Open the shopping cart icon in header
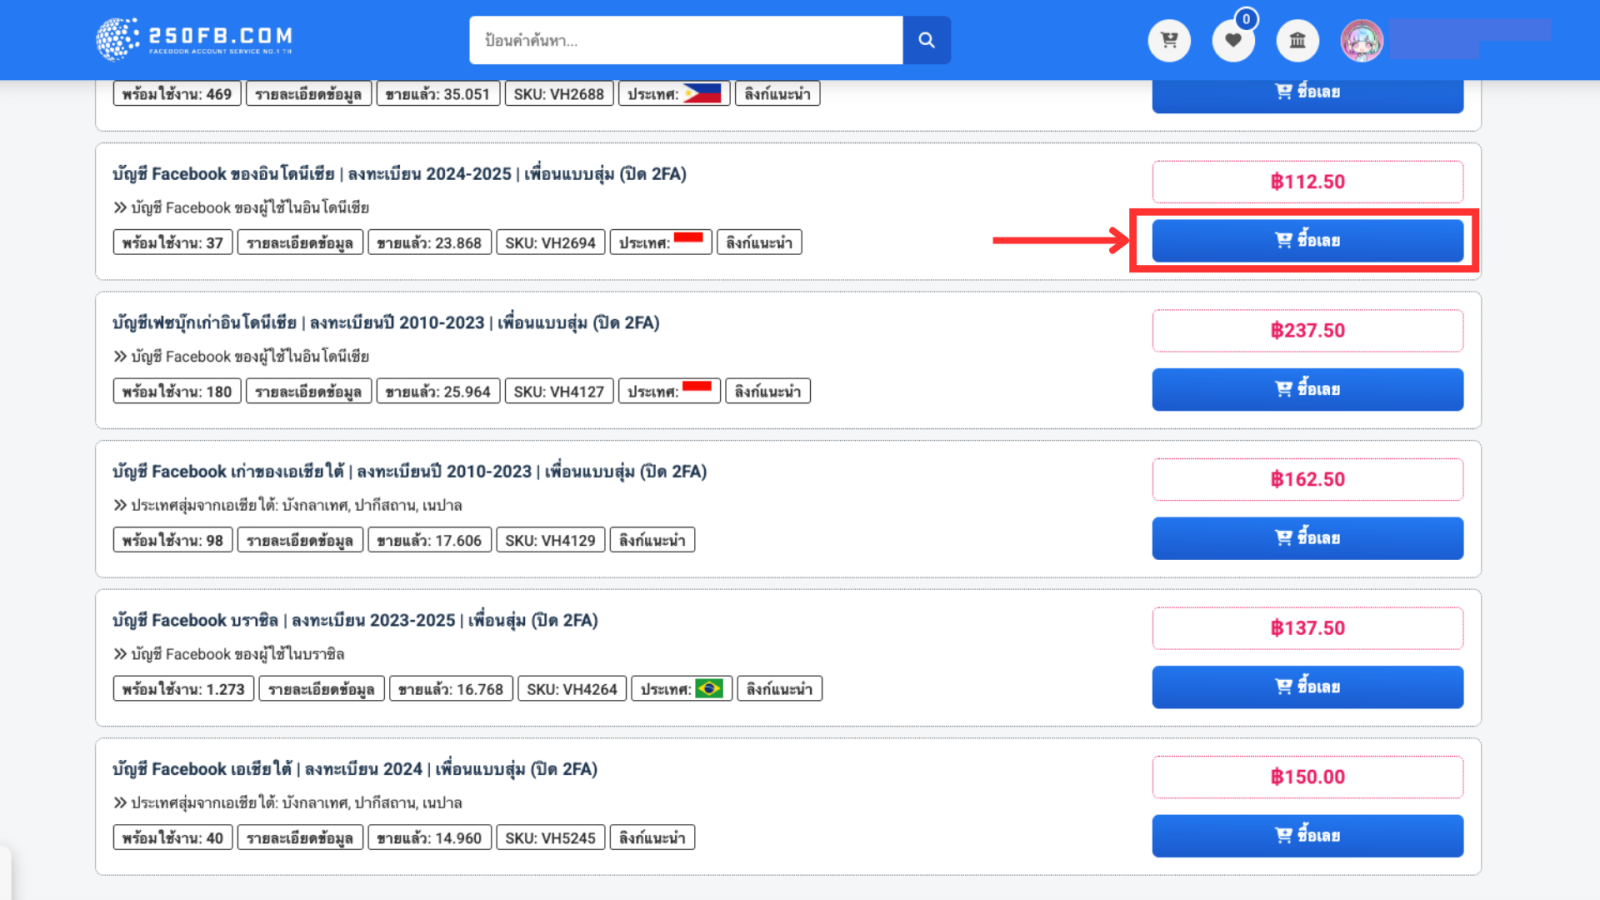The width and height of the screenshot is (1600, 900). tap(1169, 41)
